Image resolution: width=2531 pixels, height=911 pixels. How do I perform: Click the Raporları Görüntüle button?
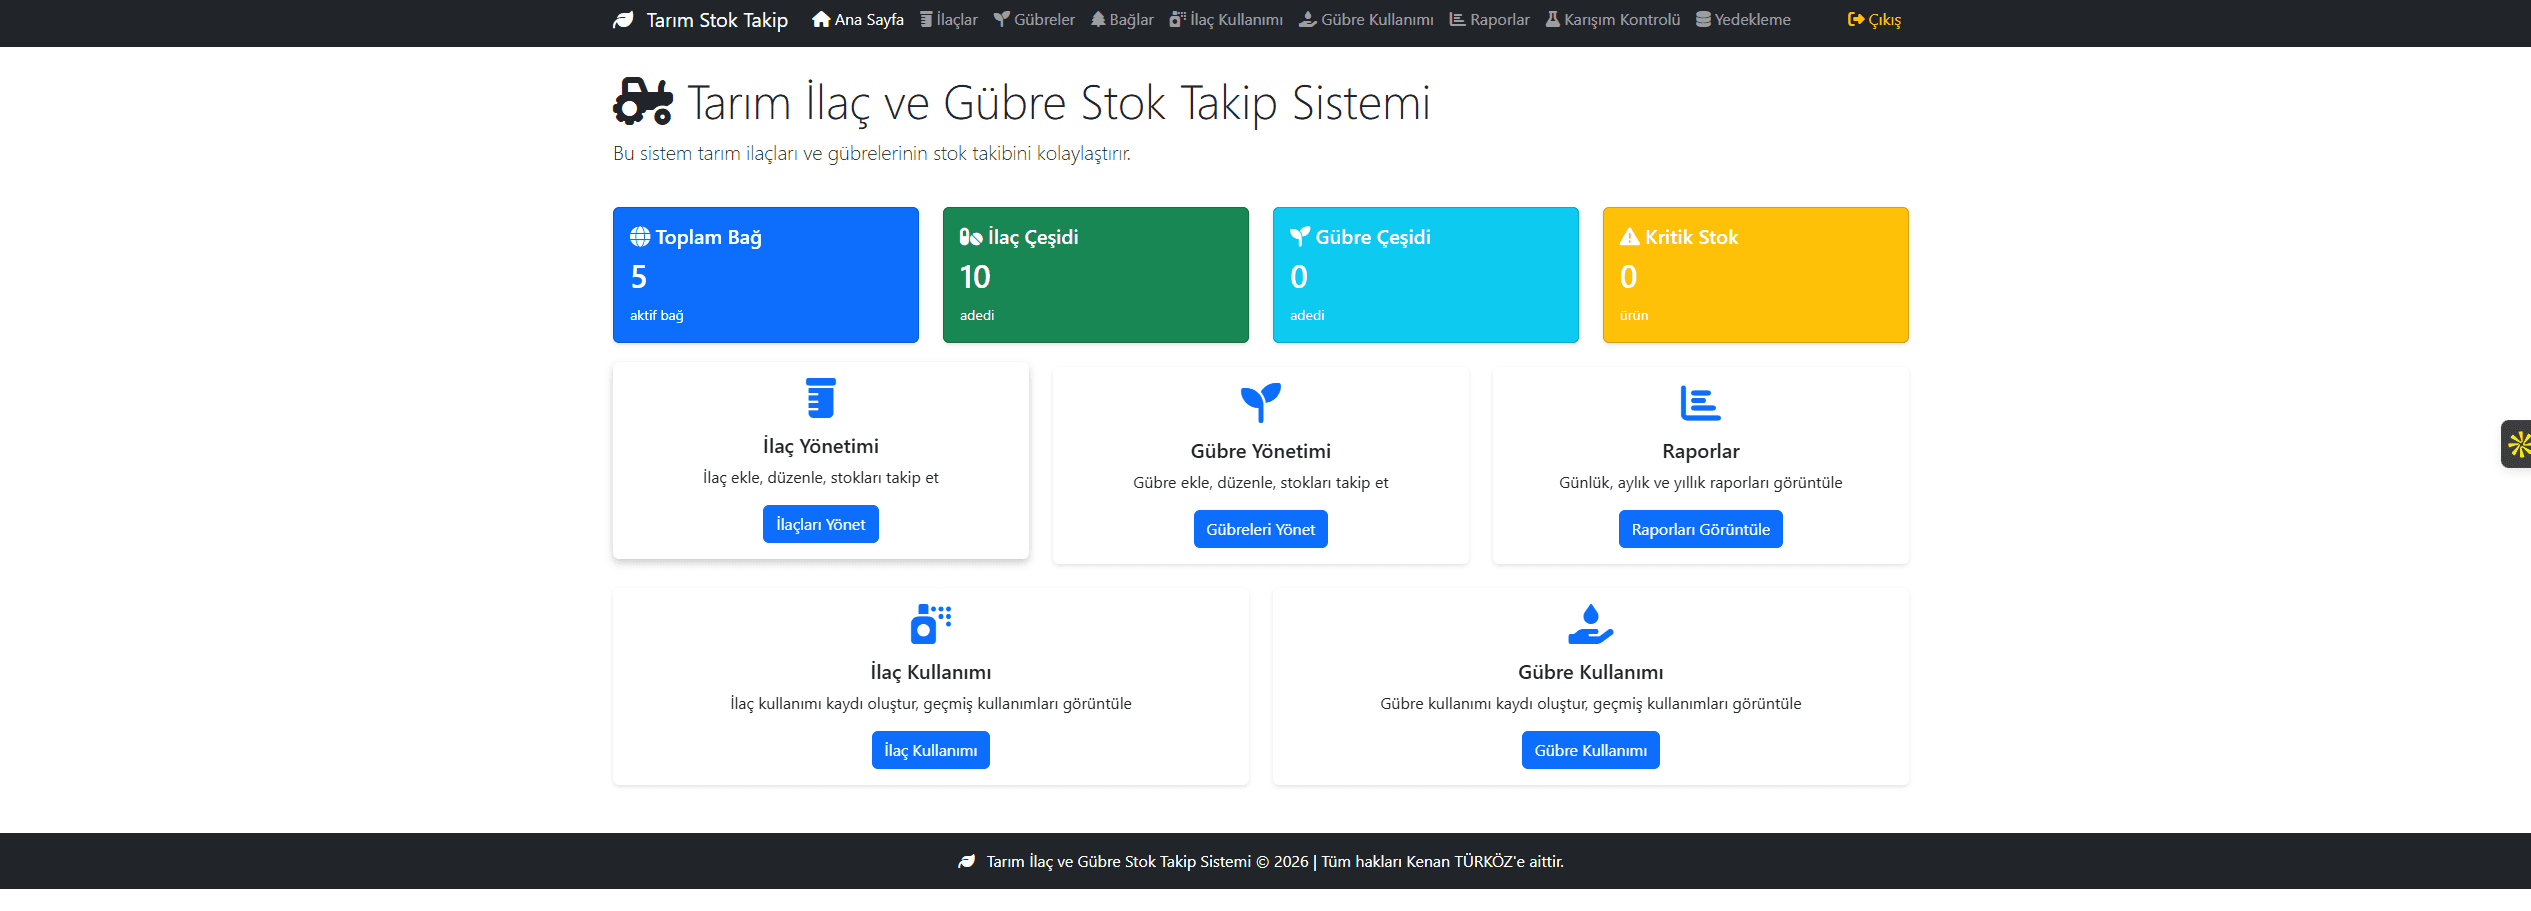tap(1700, 529)
